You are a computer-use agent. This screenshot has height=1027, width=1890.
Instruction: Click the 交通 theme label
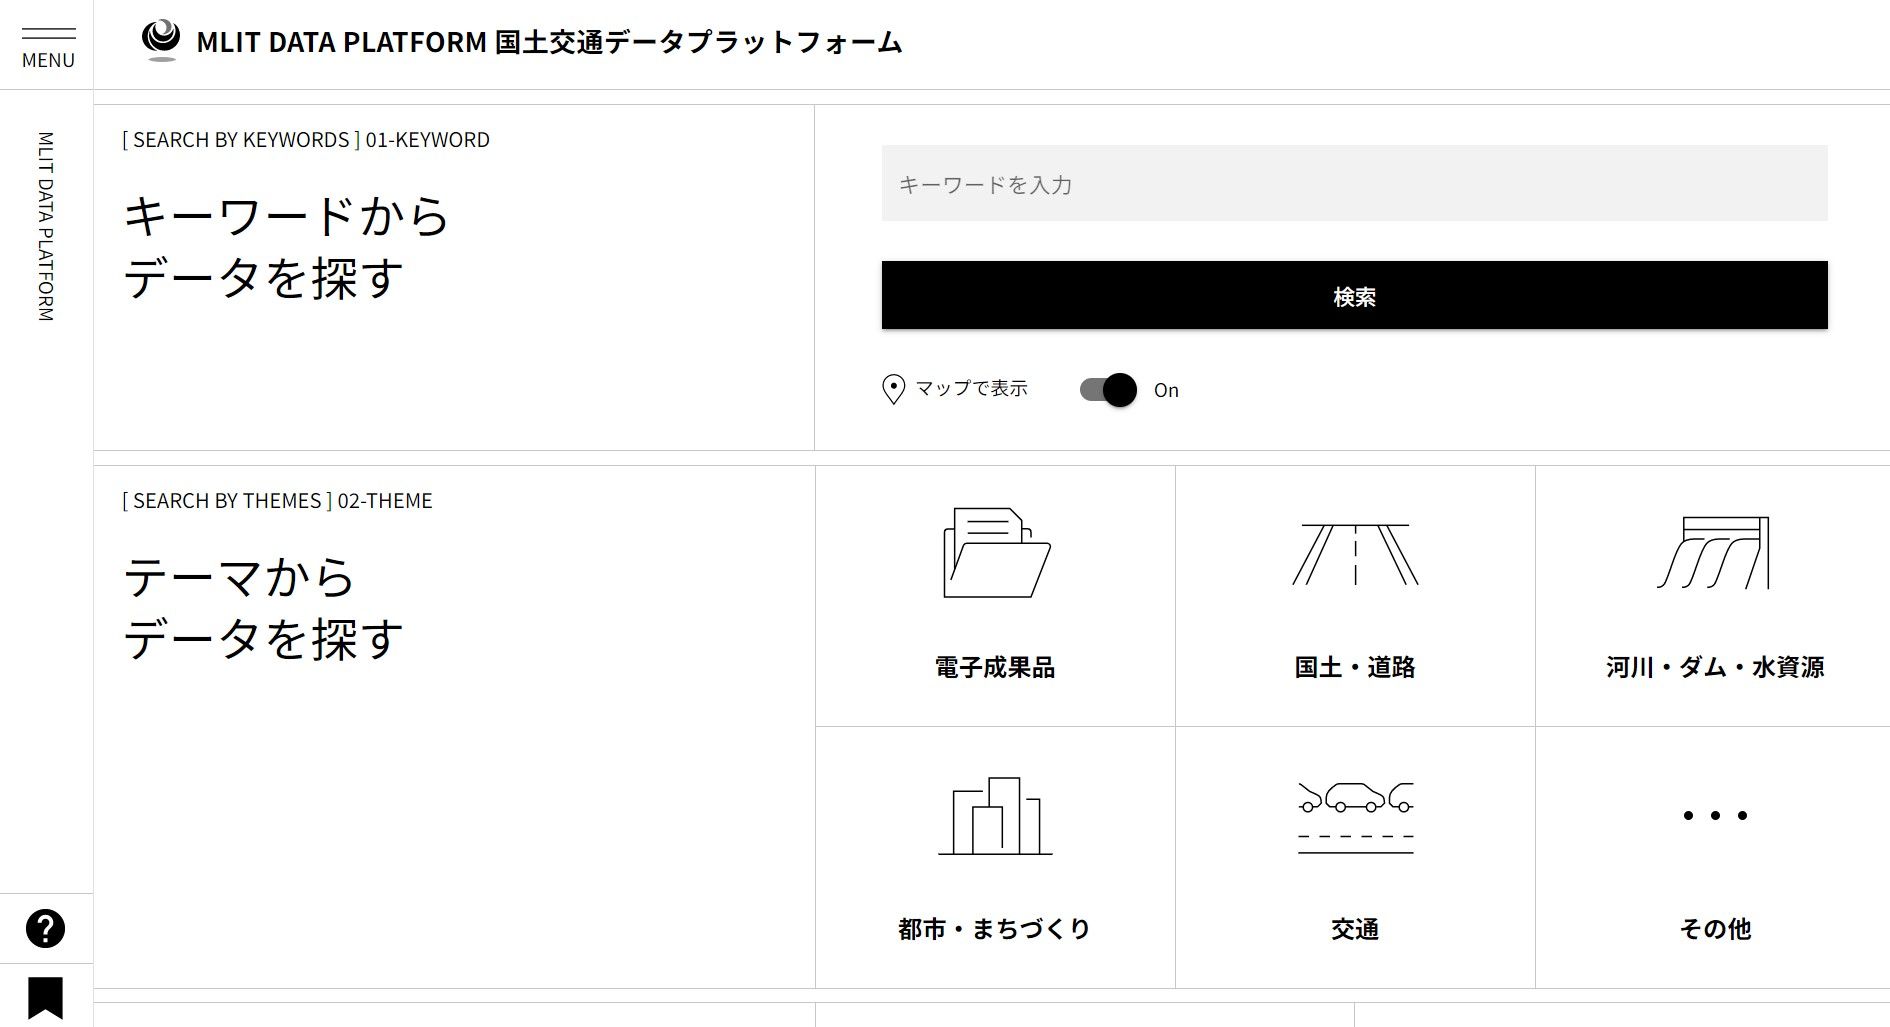1355,929
